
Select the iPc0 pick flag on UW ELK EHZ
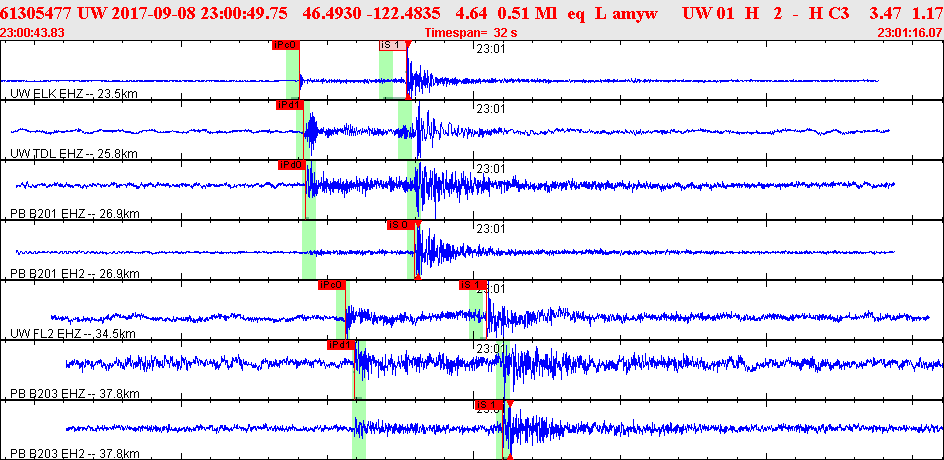(x=285, y=45)
